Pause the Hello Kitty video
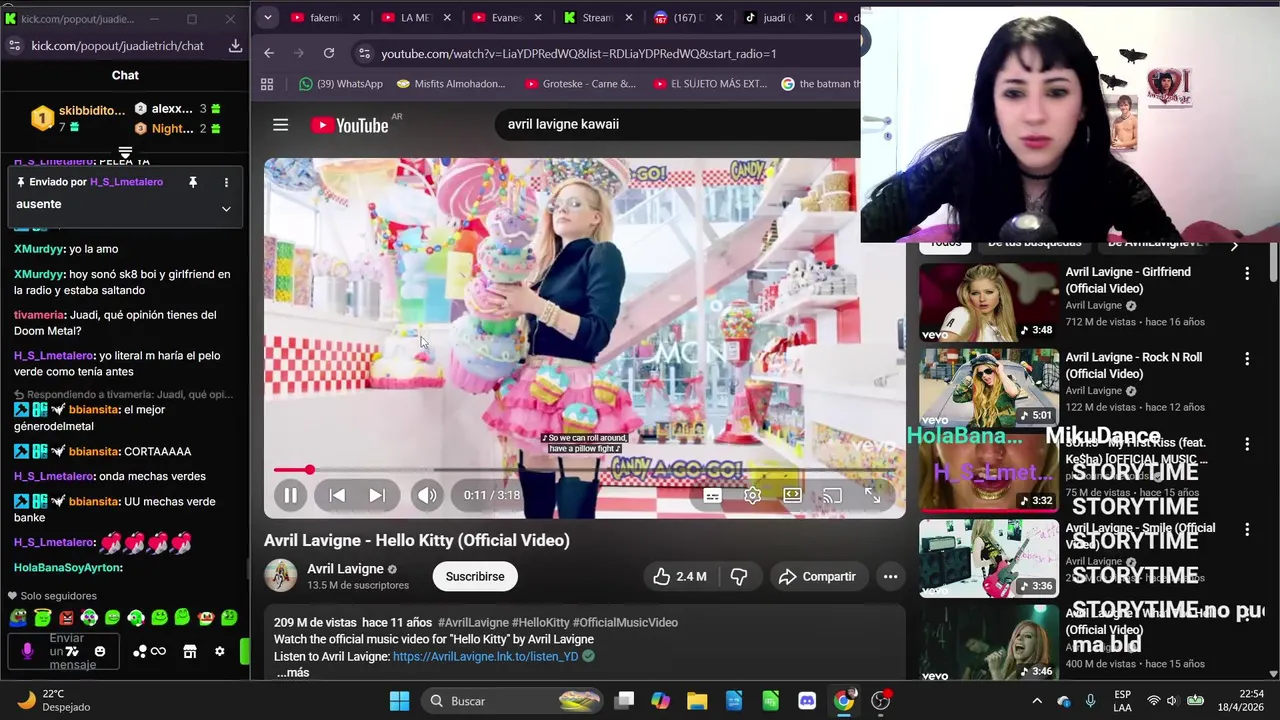This screenshot has width=1280, height=720. [x=289, y=495]
